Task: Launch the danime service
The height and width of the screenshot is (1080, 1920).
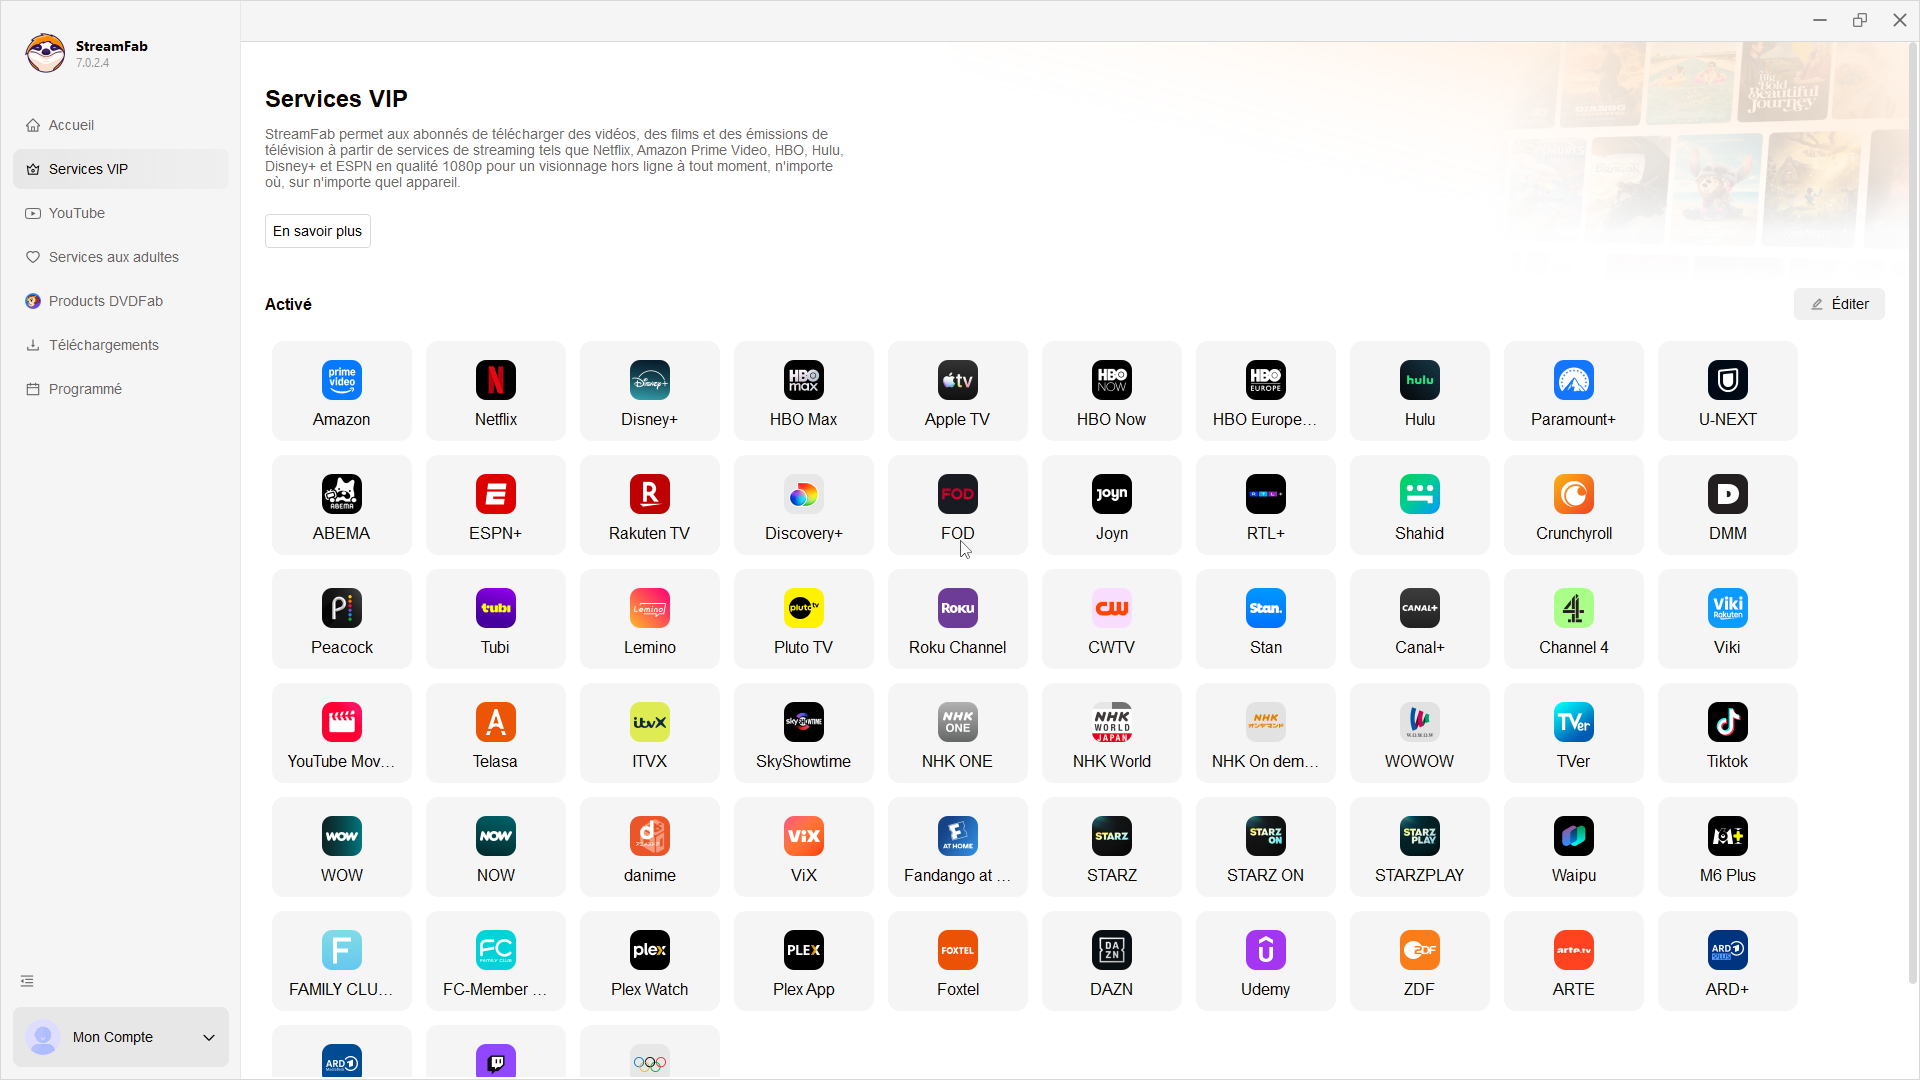Action: (650, 847)
